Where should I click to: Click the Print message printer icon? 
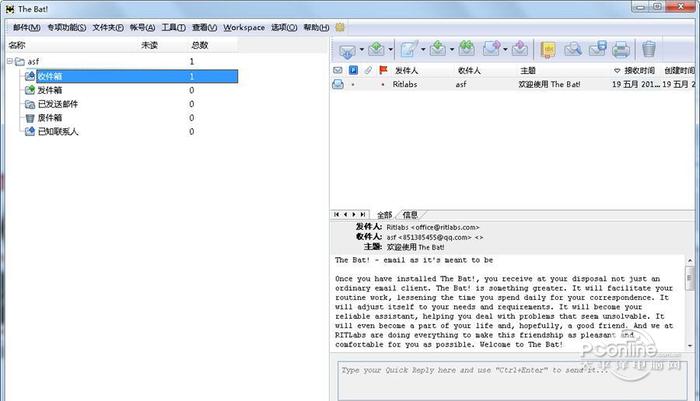tap(621, 50)
